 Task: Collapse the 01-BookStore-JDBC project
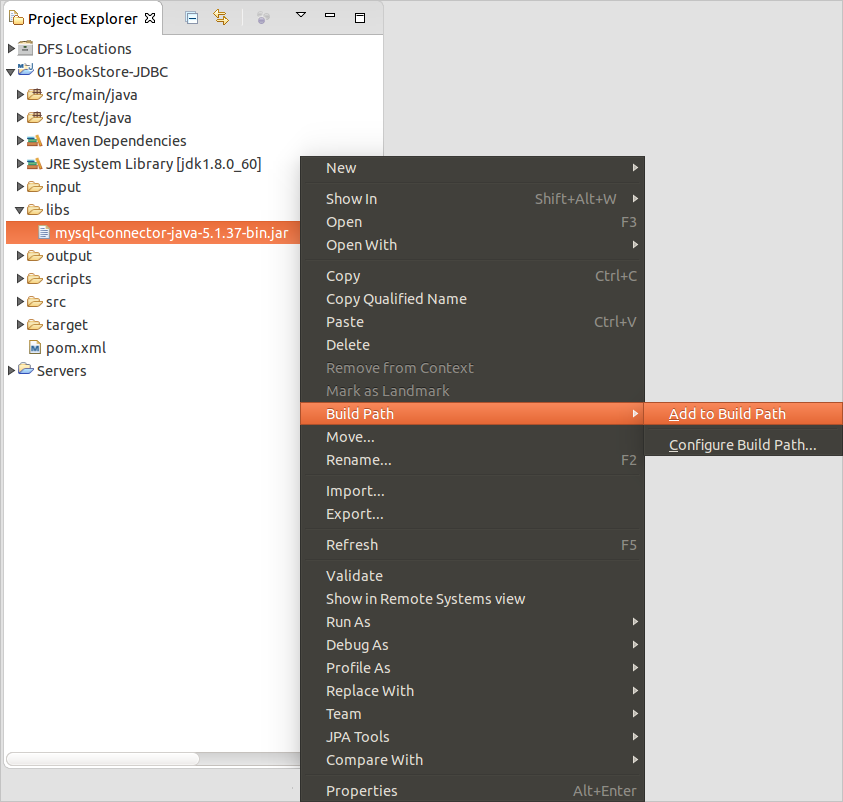[11, 72]
